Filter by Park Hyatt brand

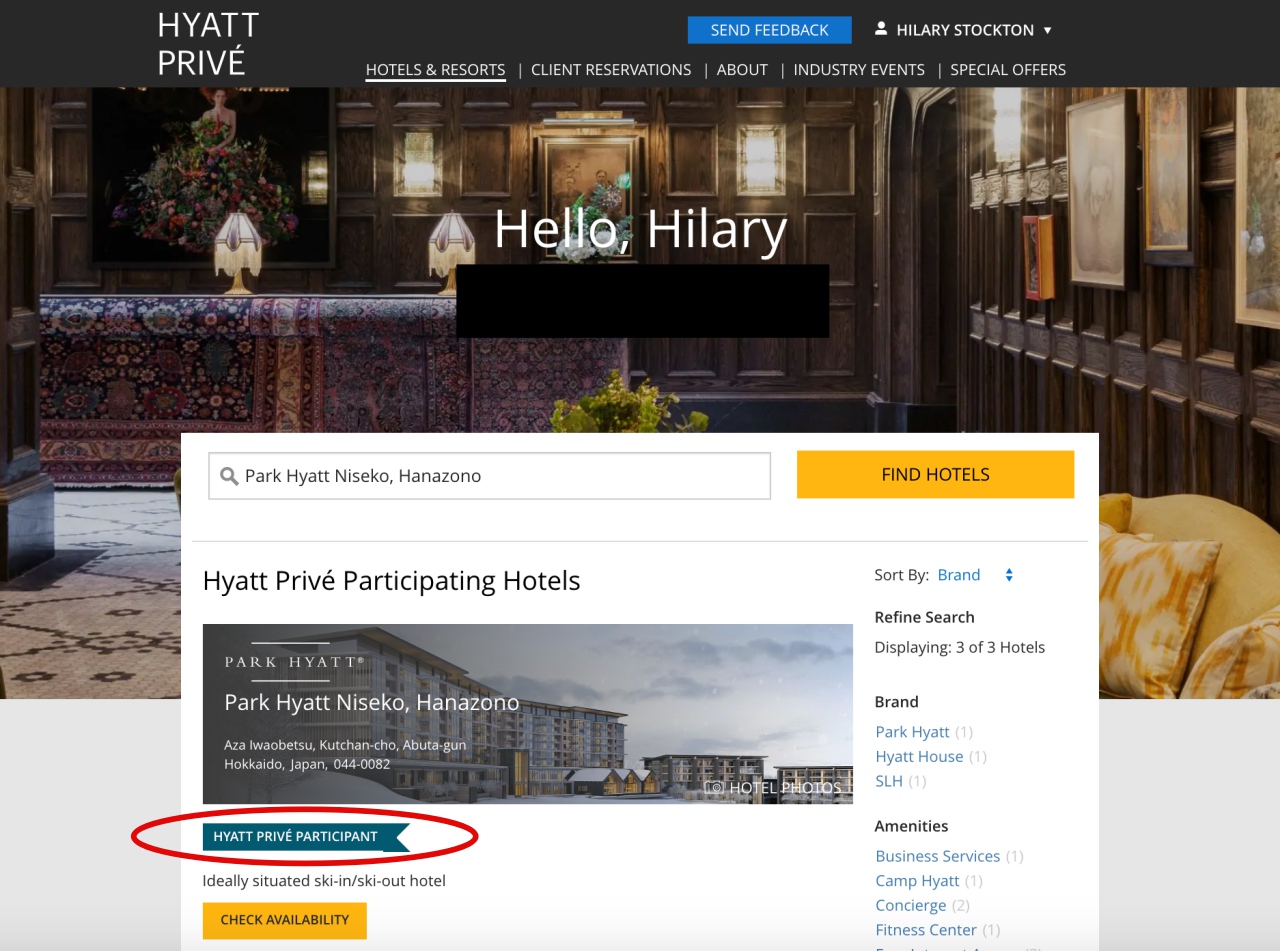(913, 732)
